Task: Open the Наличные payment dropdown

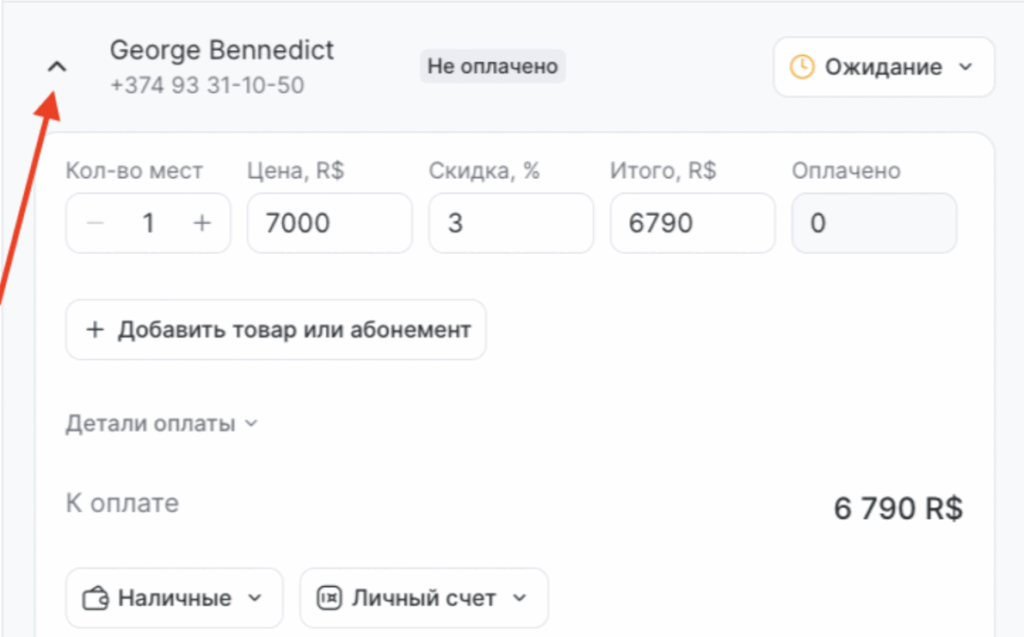Action: 174,598
